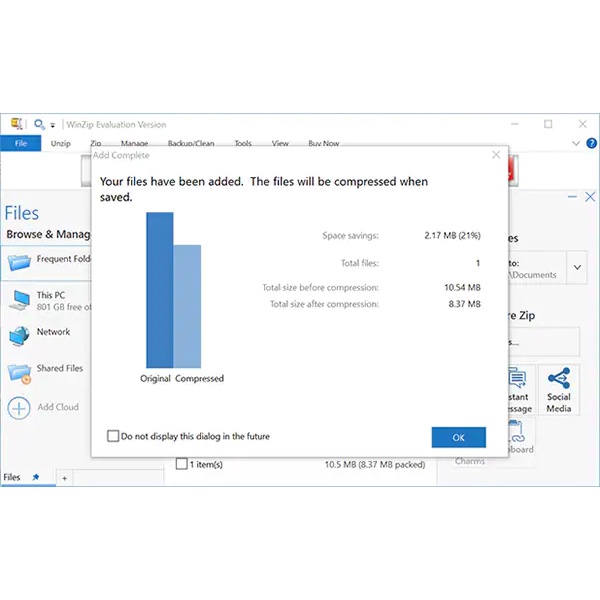This screenshot has width=600, height=600.
Task: Click the search magnifier in quick access toolbar
Action: tap(39, 124)
